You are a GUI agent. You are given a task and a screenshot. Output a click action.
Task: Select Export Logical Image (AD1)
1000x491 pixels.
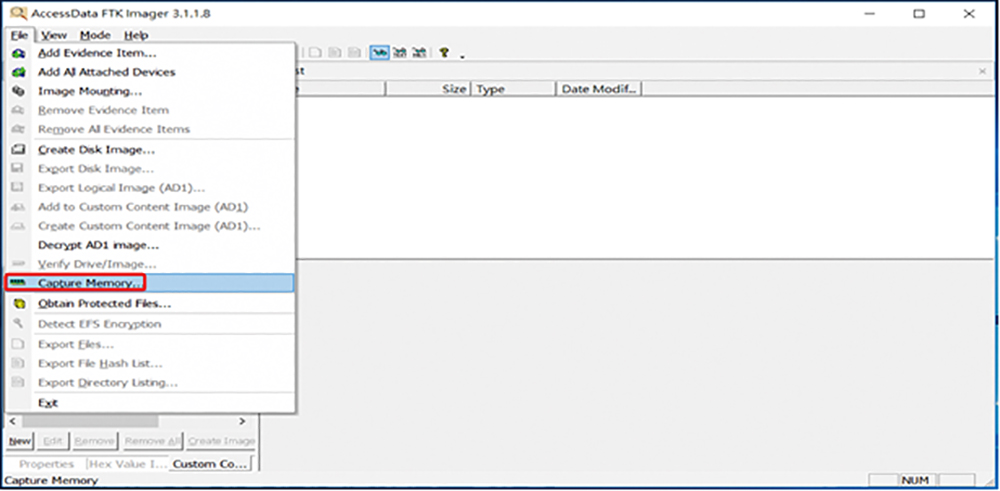(x=150, y=188)
